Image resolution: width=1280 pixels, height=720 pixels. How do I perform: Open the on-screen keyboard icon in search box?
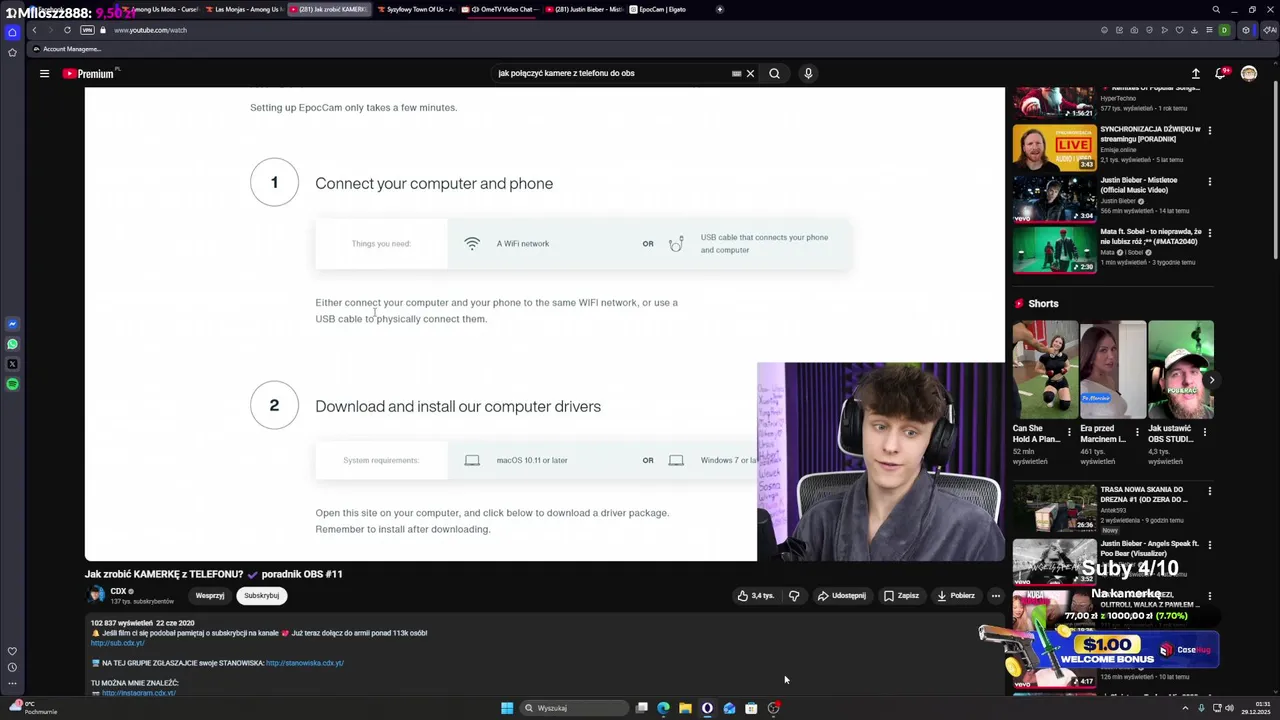736,73
